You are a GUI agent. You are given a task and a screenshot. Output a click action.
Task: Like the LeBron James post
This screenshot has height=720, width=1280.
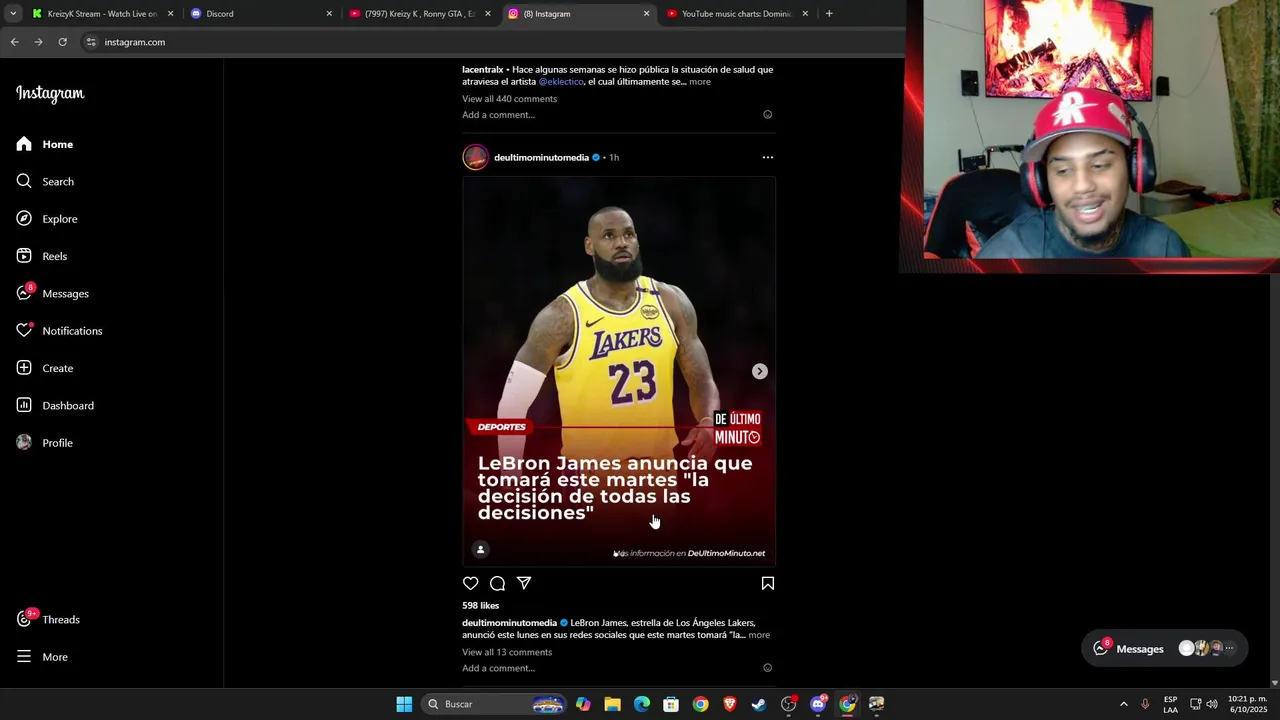471,583
